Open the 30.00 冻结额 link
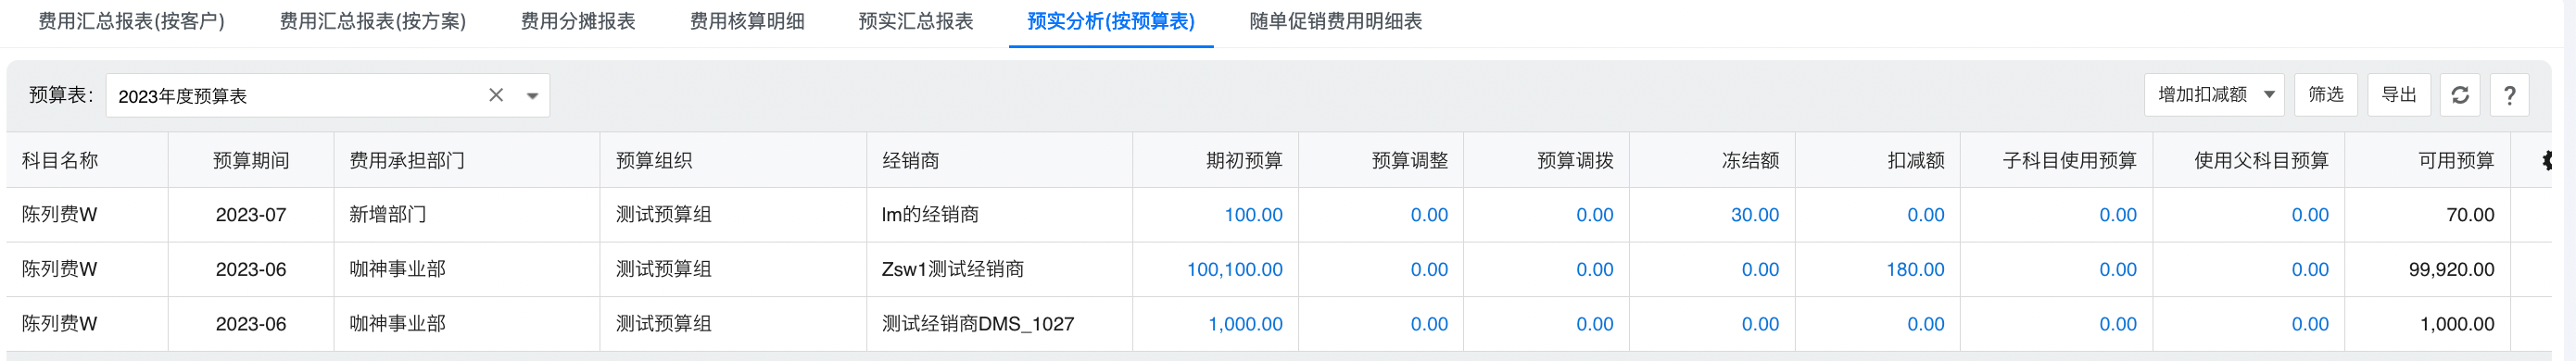Screen dimensions: 2576x361 click(1755, 215)
